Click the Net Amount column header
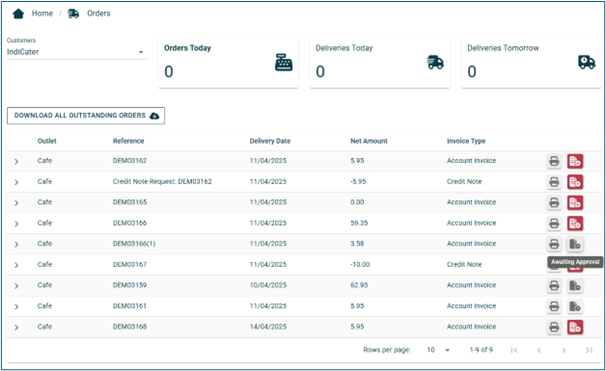Image resolution: width=606 pixels, height=371 pixels. pos(369,141)
